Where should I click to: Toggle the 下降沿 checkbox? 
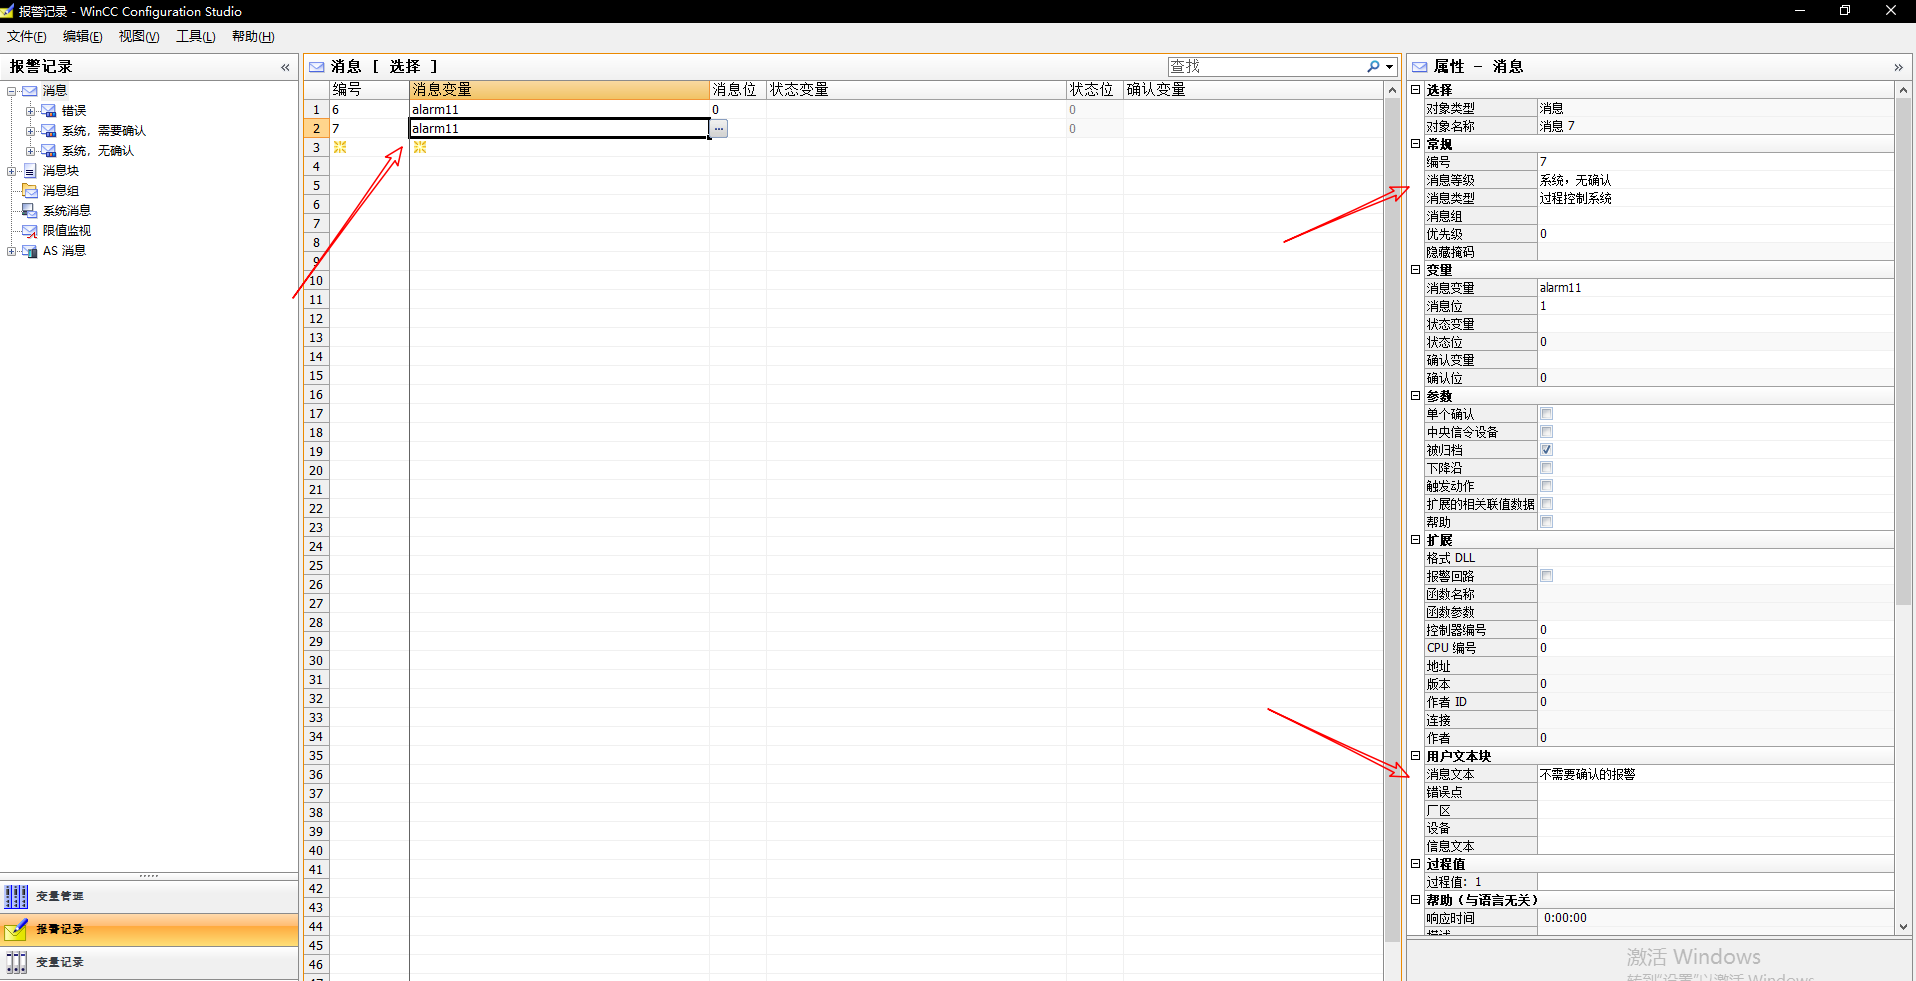[1547, 468]
